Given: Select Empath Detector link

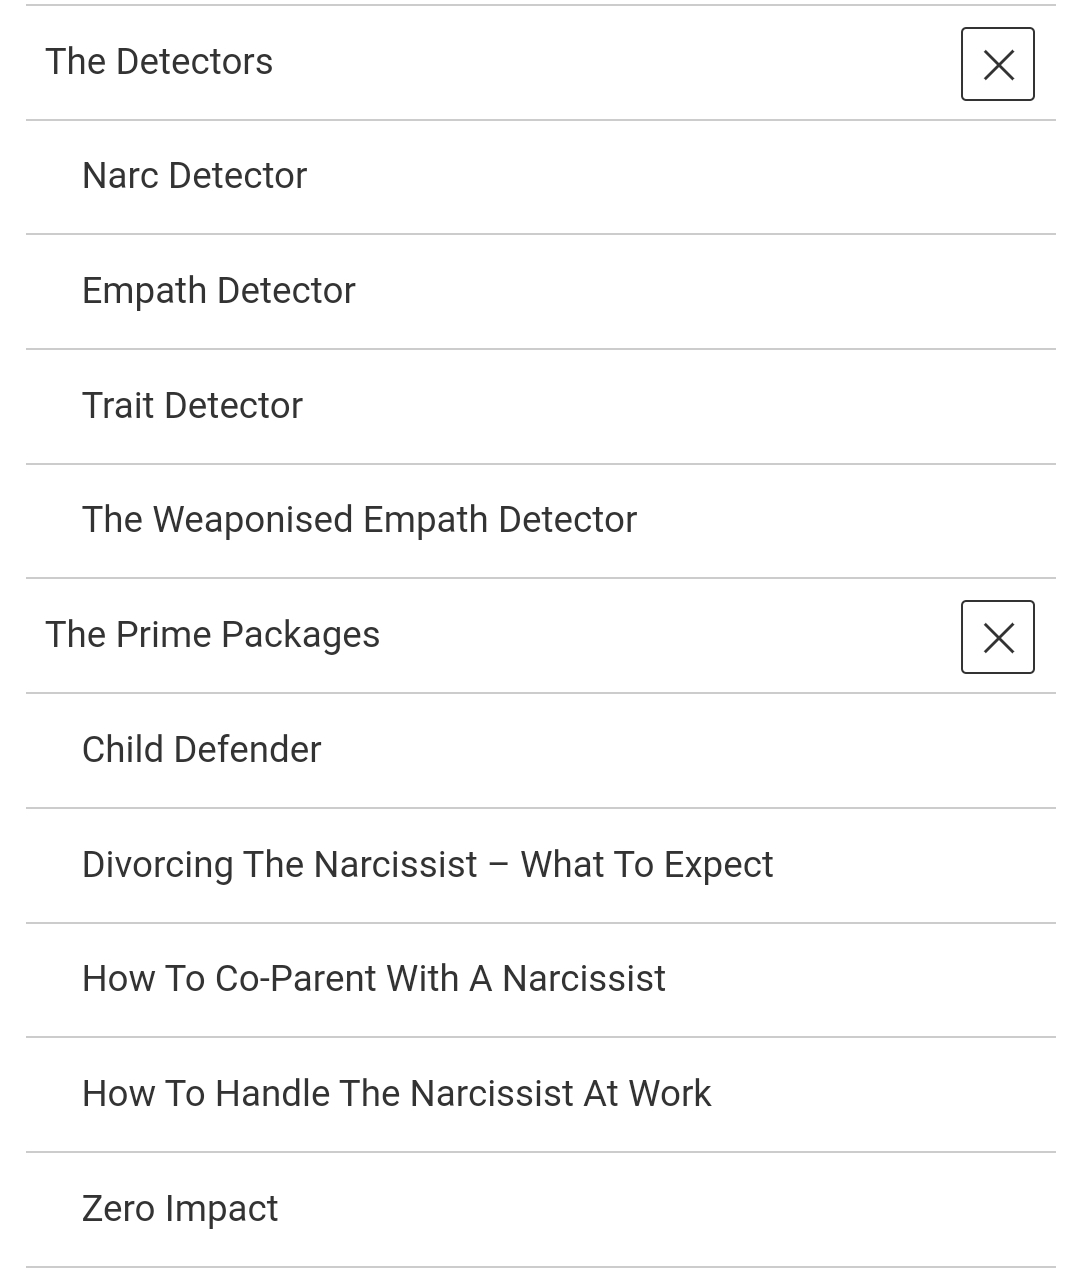Looking at the screenshot, I should 218,291.
